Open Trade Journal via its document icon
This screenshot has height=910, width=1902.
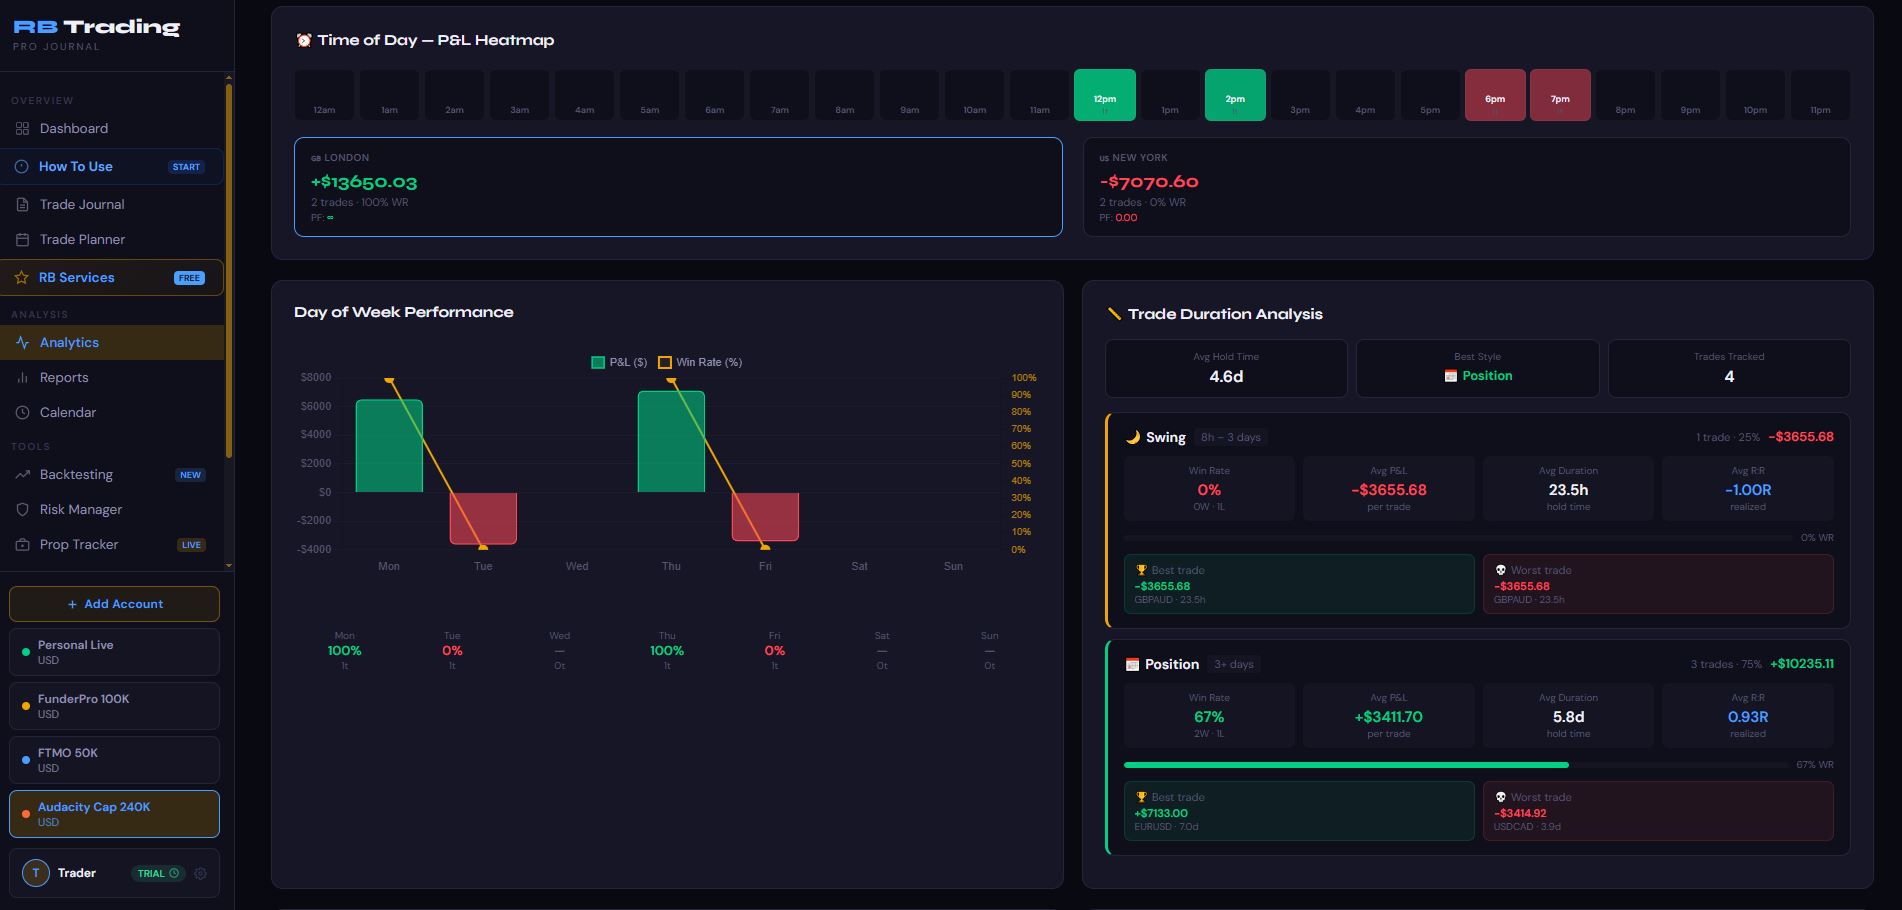(22, 204)
